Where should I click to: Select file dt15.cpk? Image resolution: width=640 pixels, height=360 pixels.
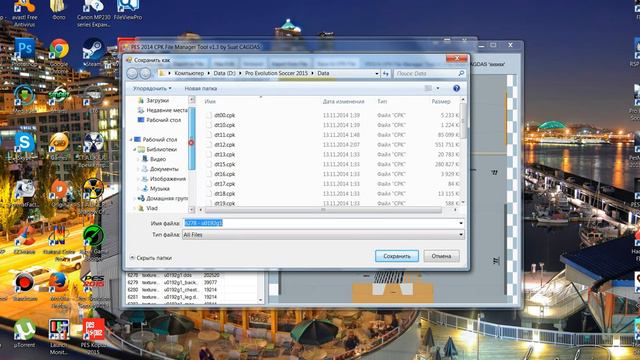click(224, 164)
